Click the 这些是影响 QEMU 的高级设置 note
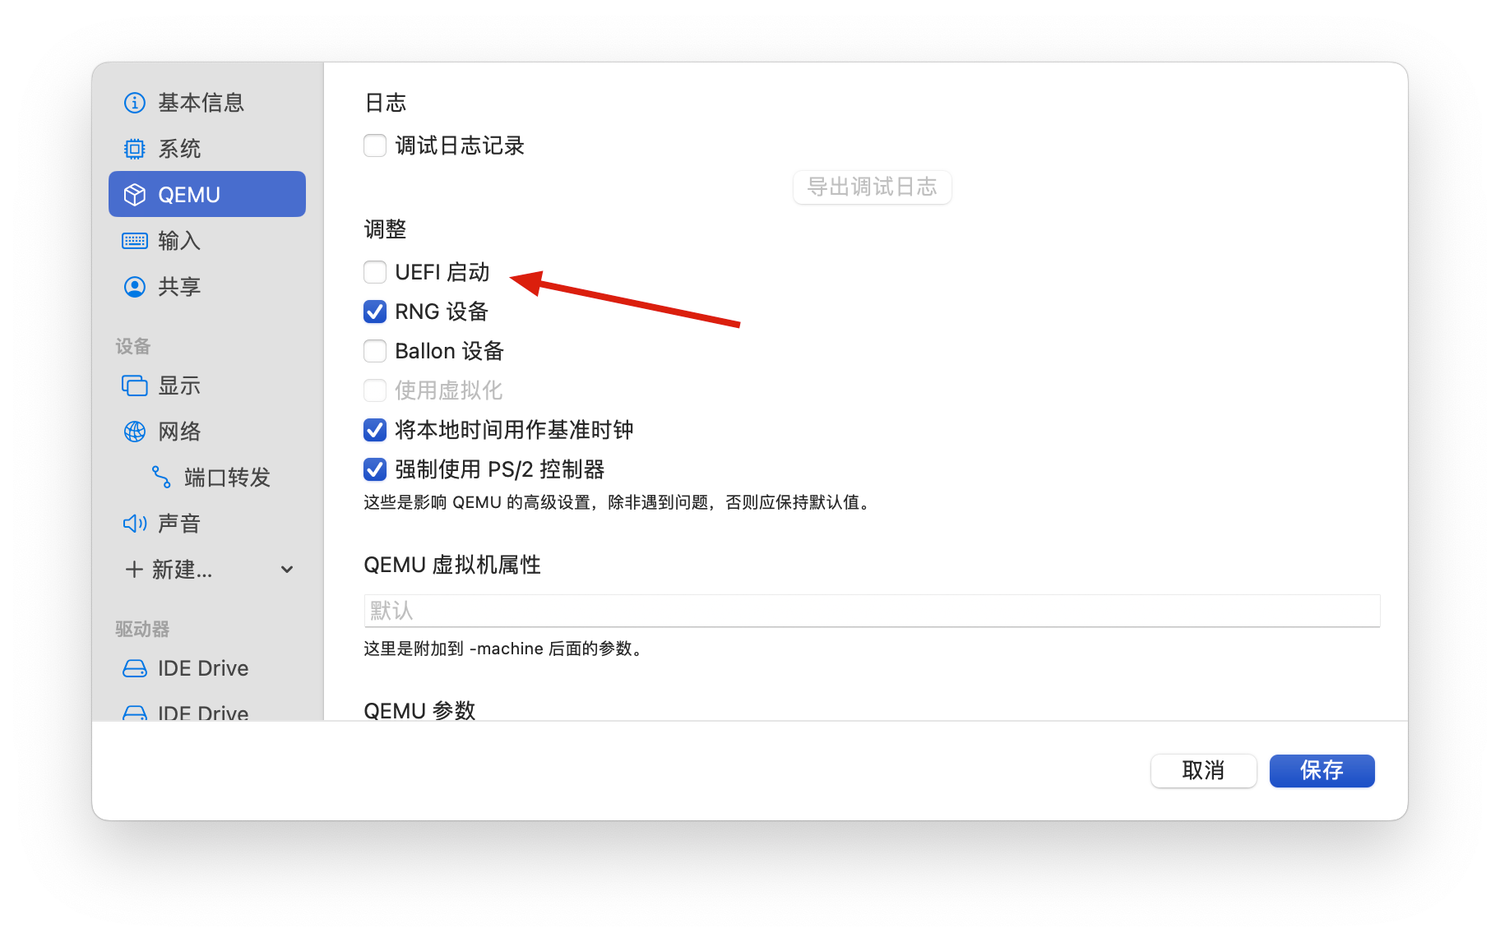The height and width of the screenshot is (942, 1500). pyautogui.click(x=619, y=502)
